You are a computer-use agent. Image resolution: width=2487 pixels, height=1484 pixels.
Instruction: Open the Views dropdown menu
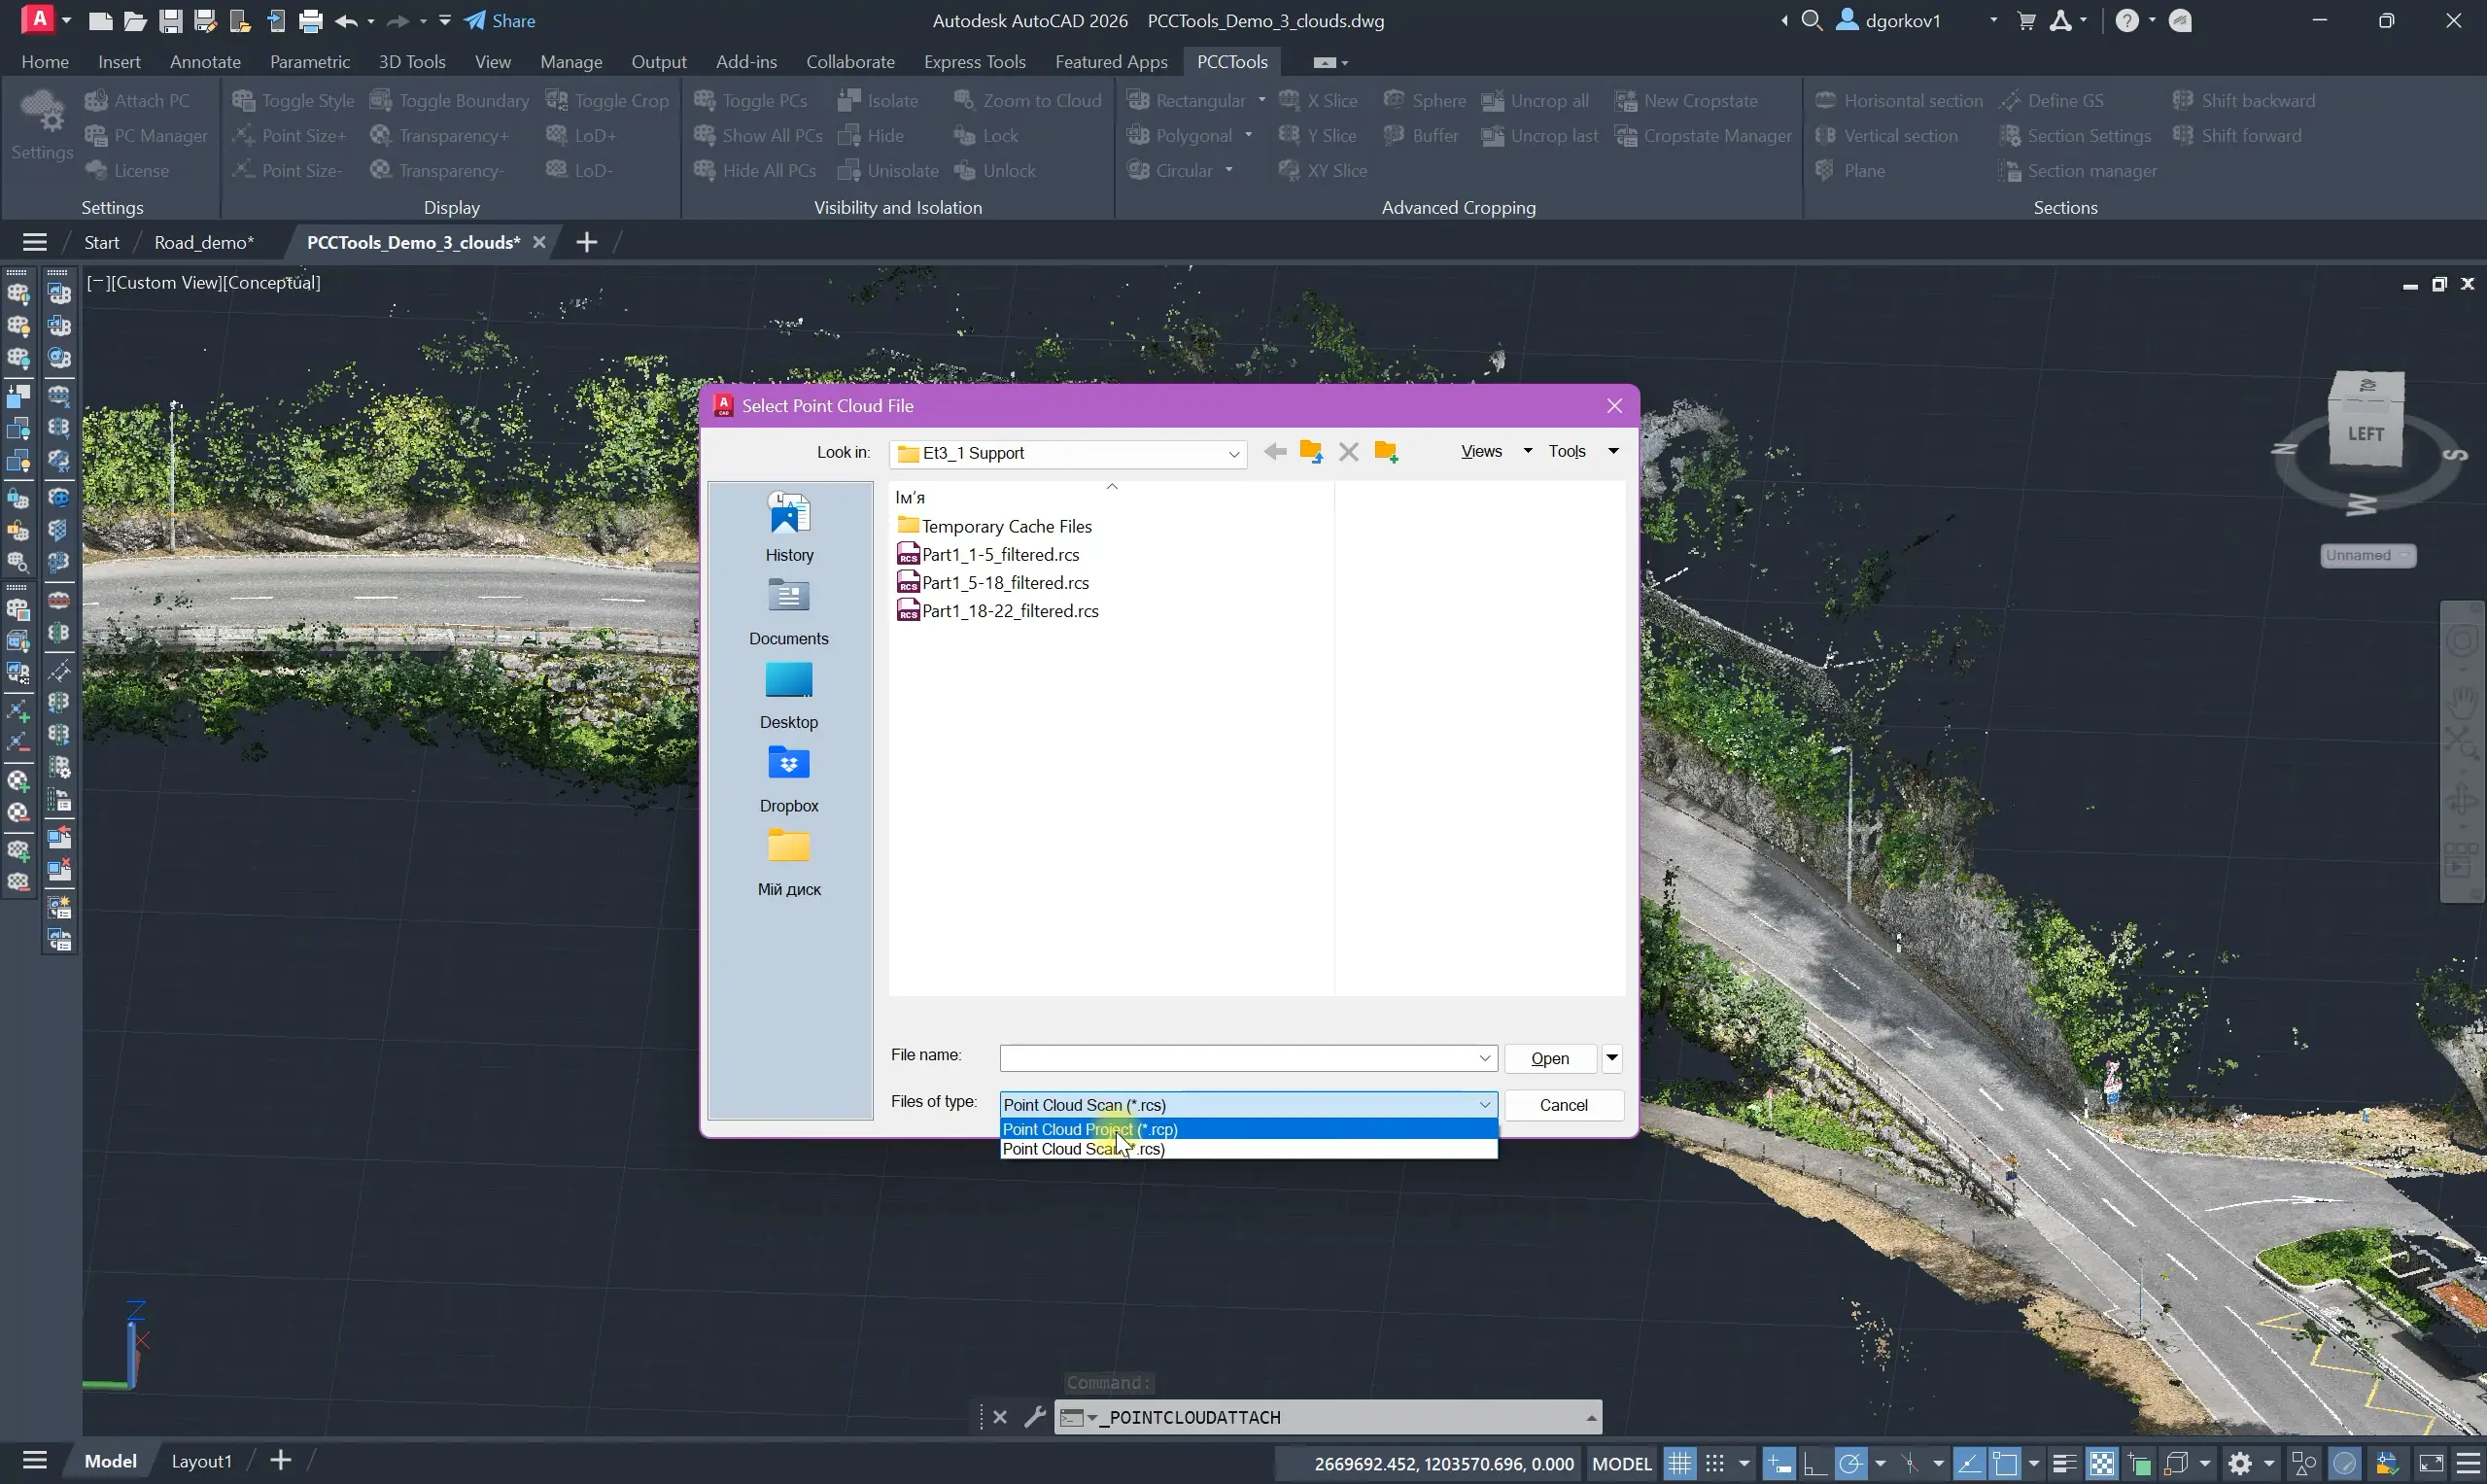pyautogui.click(x=1495, y=452)
